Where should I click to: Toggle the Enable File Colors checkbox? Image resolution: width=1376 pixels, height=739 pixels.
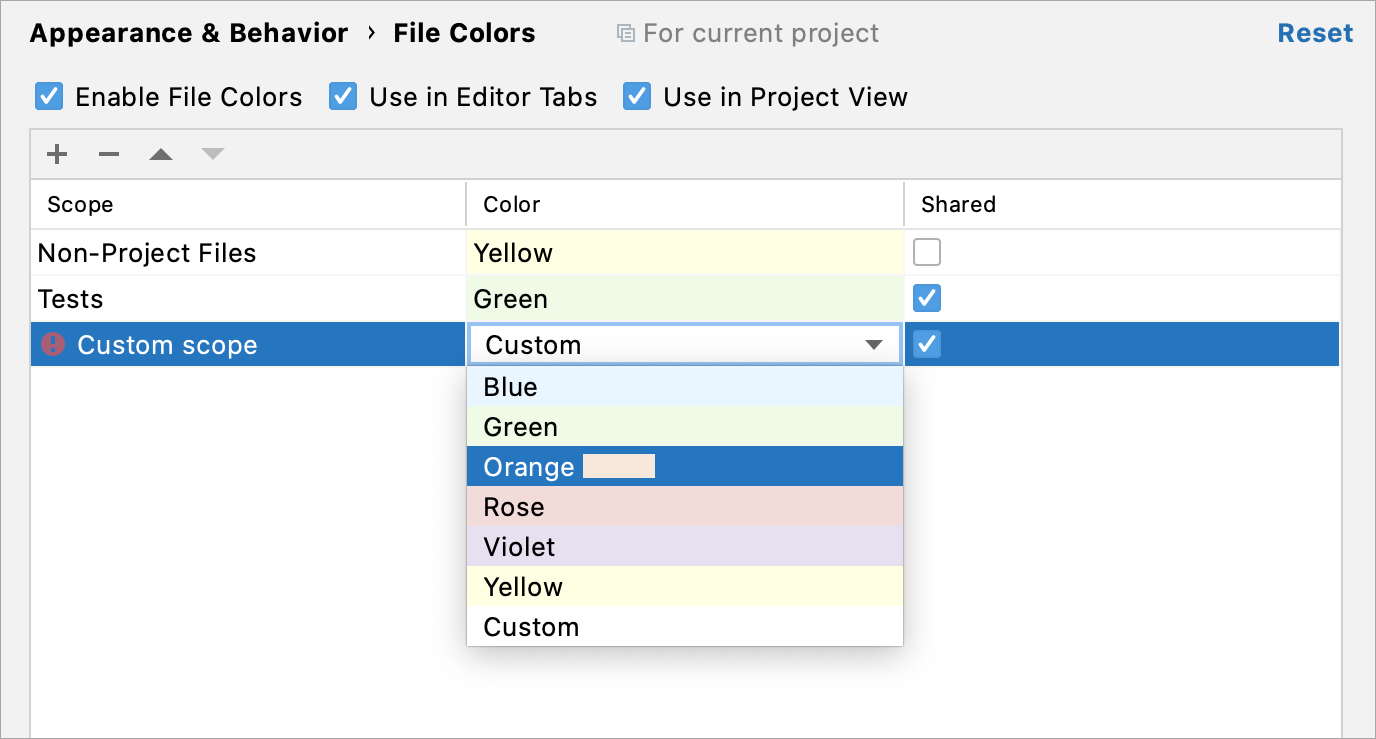click(x=49, y=97)
